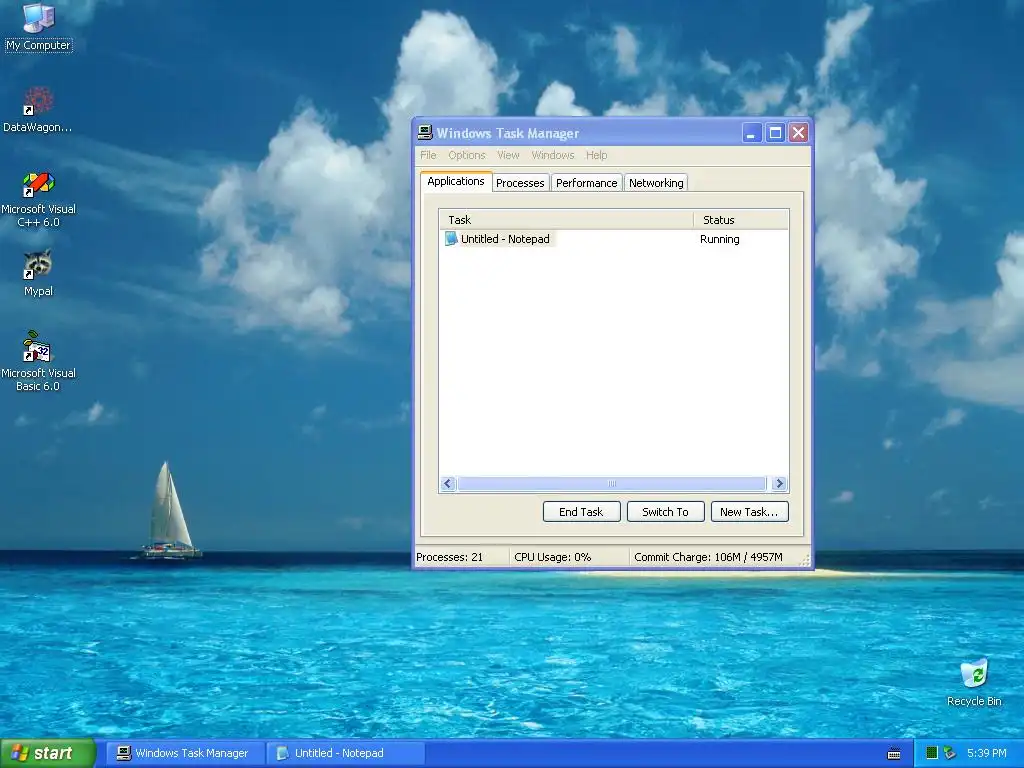Image resolution: width=1024 pixels, height=768 pixels.
Task: Maximize the Task Manager window
Action: click(775, 133)
